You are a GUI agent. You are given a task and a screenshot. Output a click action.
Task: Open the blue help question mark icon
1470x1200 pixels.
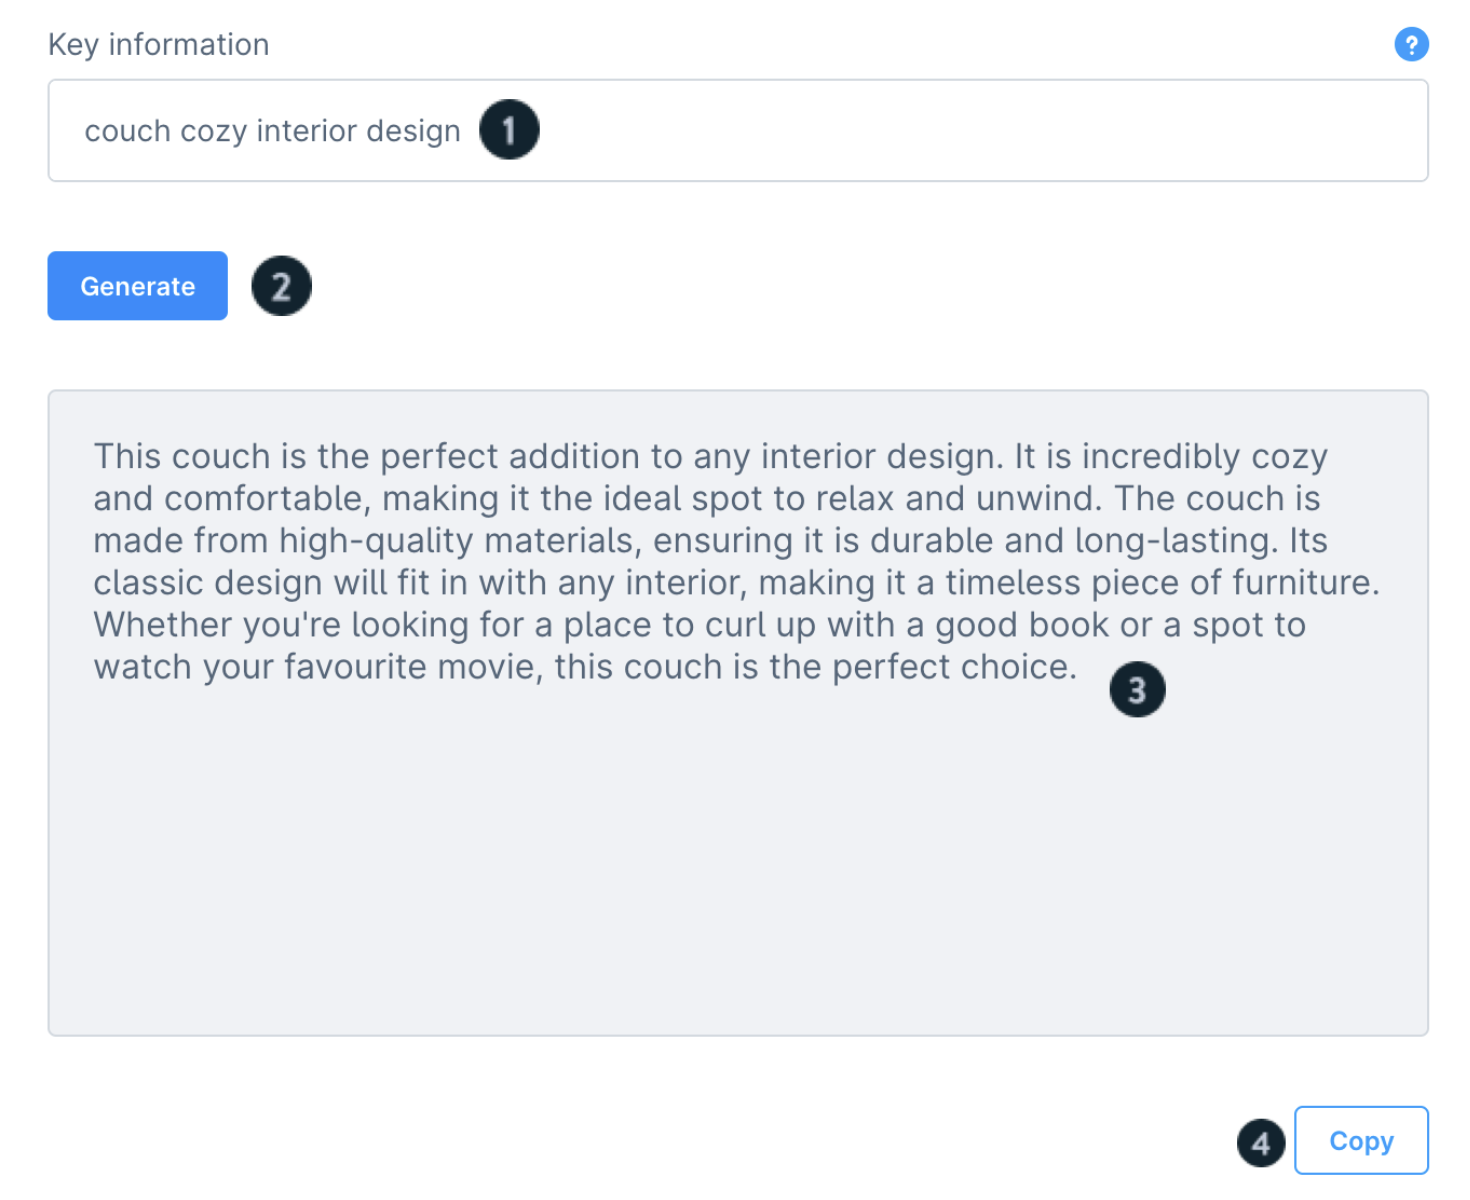pyautogui.click(x=1411, y=44)
